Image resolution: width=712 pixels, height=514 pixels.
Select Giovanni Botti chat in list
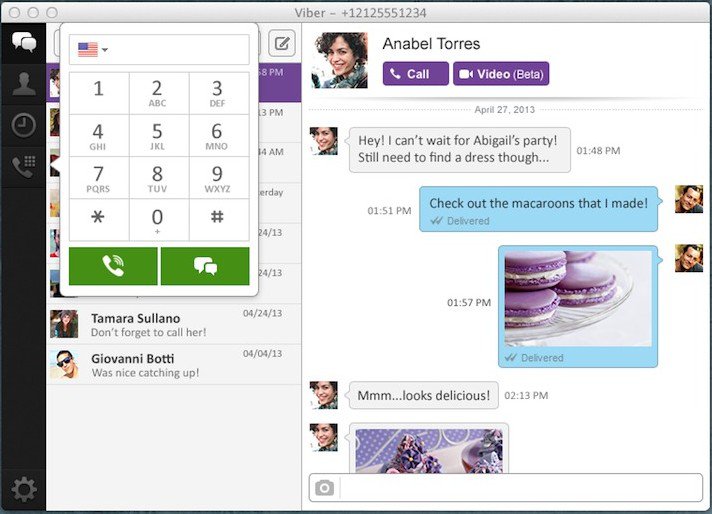click(174, 365)
